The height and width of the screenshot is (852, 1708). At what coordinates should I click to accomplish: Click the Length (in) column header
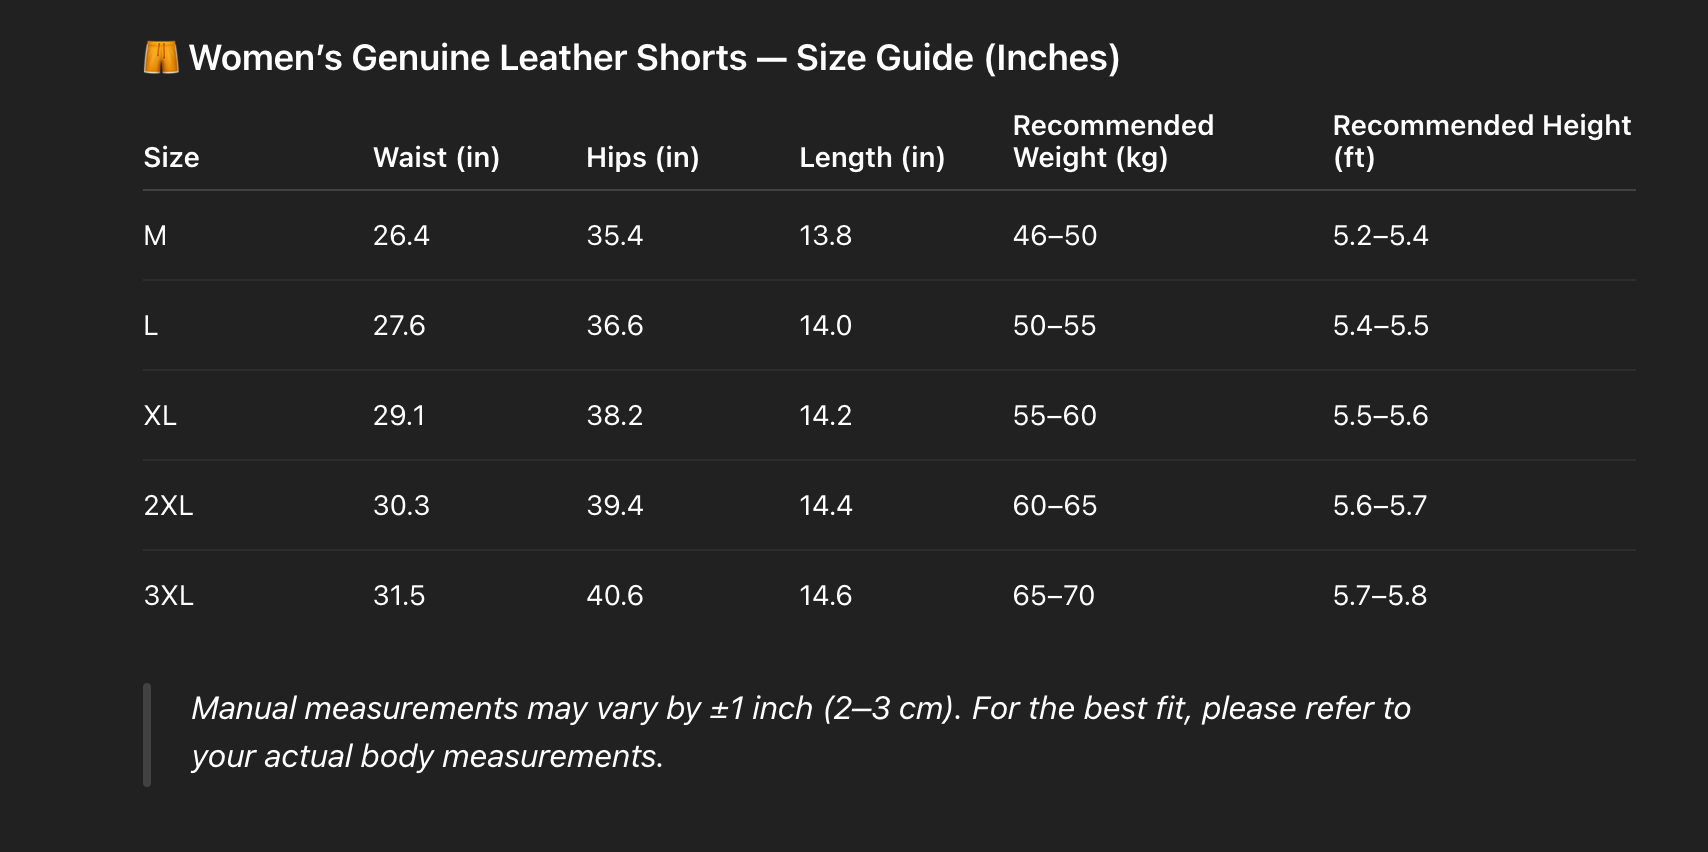point(871,157)
